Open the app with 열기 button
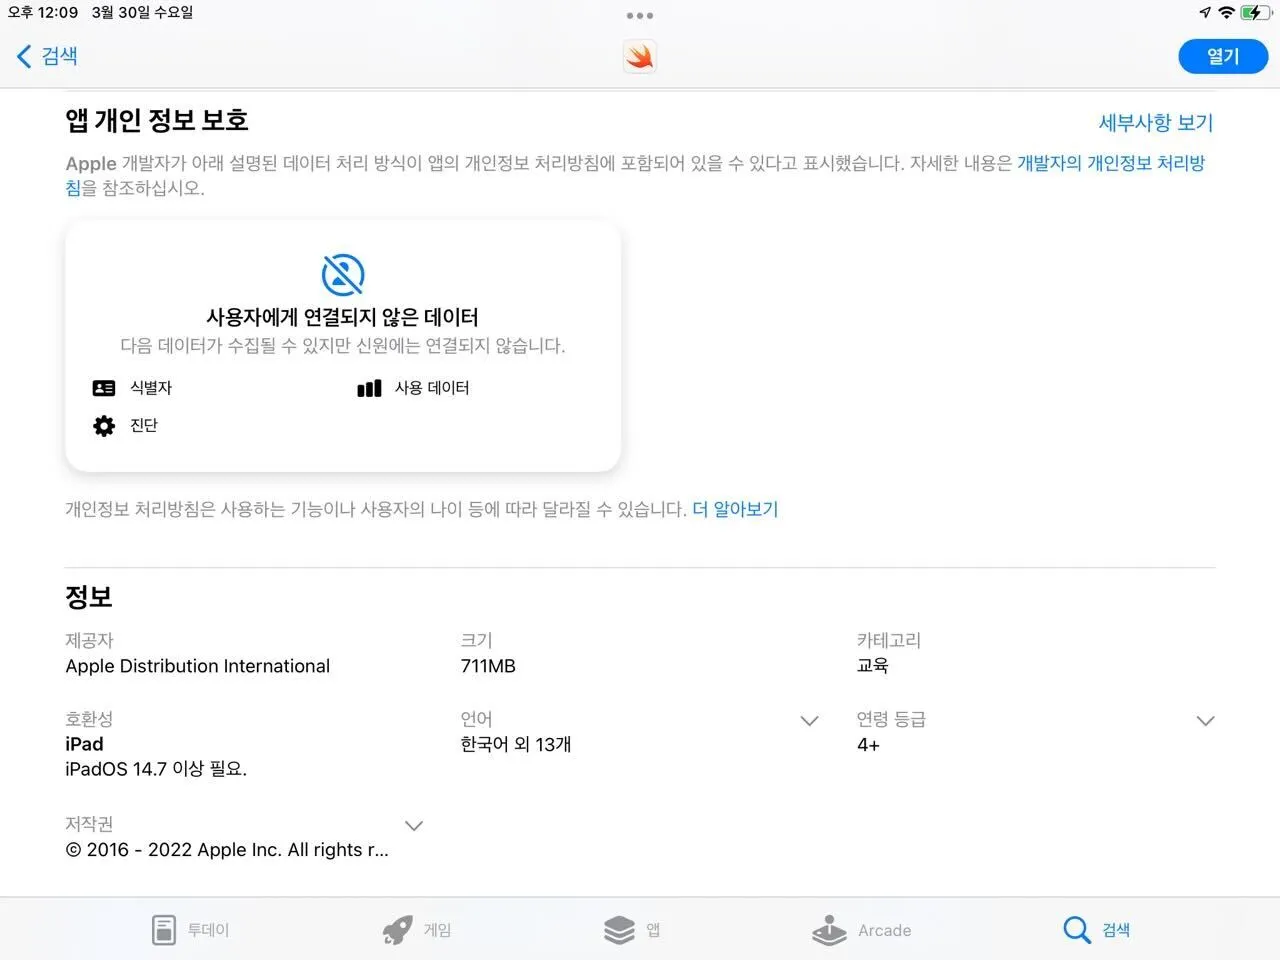1280x960 pixels. click(1223, 56)
